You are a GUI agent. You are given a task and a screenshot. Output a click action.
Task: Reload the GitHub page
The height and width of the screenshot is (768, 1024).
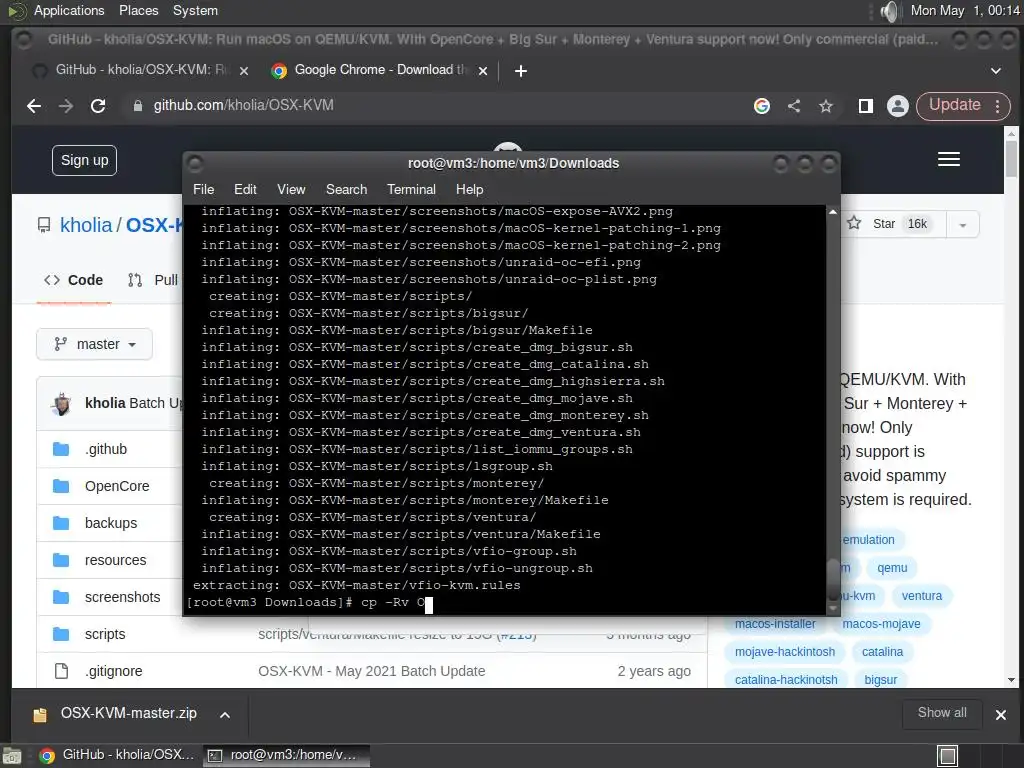[x=98, y=106]
